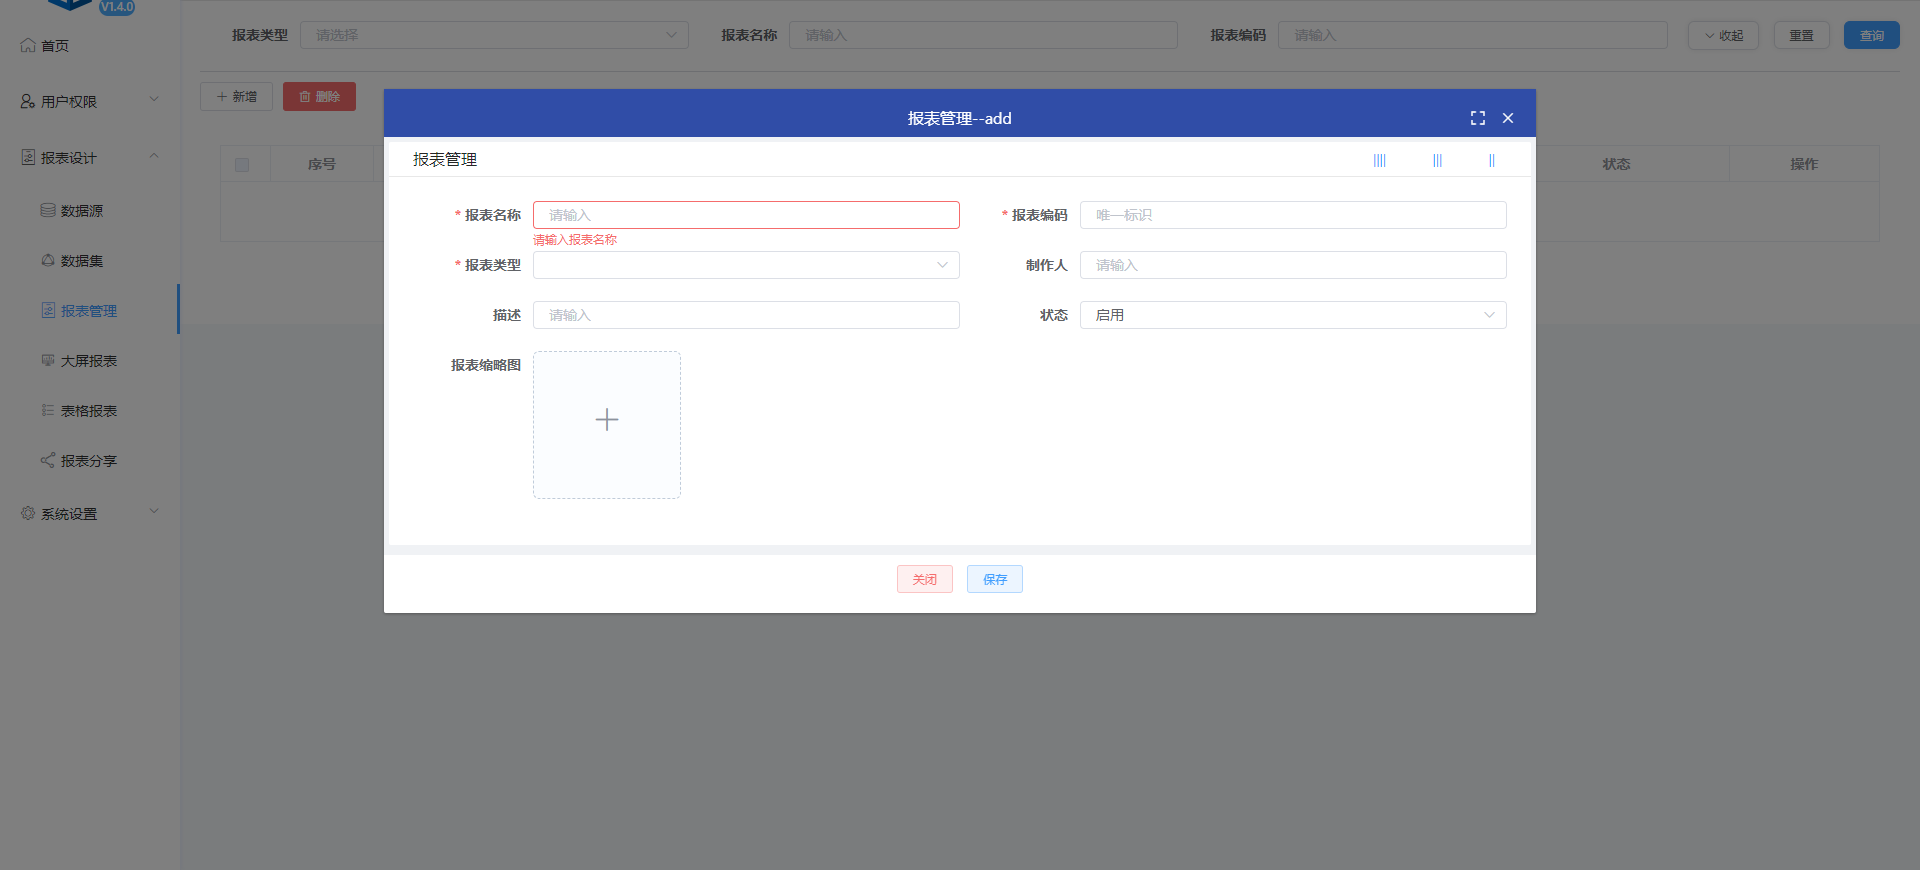This screenshot has height=870, width=1920.
Task: Click the 操作 table column header
Action: pos(1804,164)
